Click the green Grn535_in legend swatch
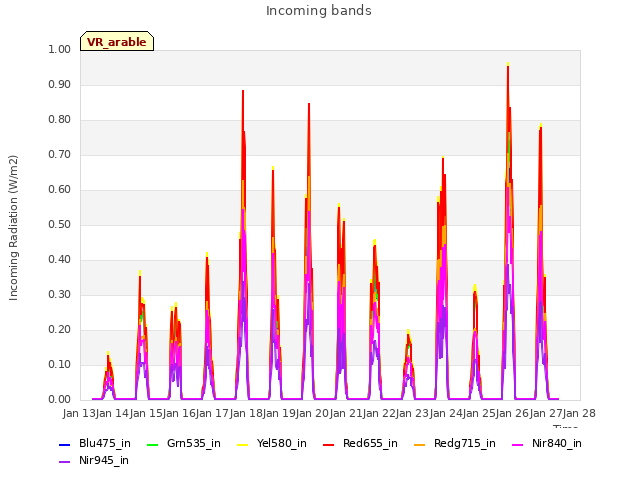640x480 pixels. pos(152,444)
